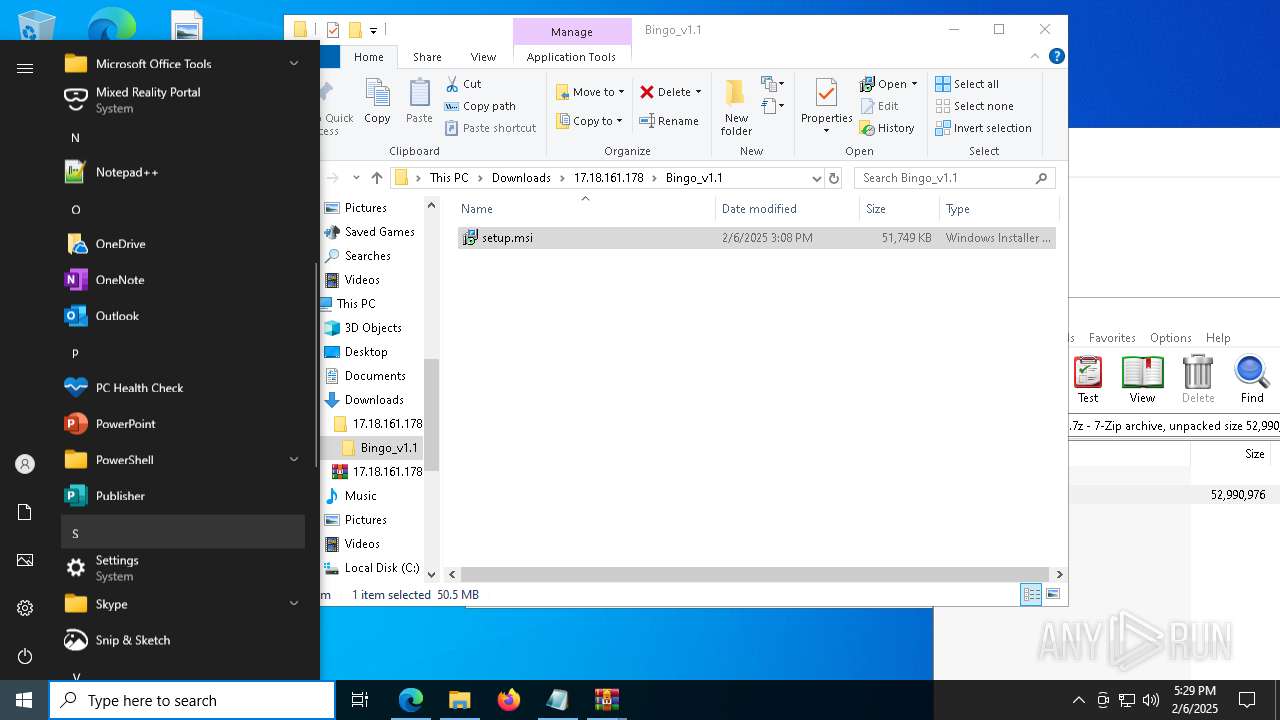Switch to View ribbon tab
This screenshot has width=1280, height=720.
tap(483, 57)
